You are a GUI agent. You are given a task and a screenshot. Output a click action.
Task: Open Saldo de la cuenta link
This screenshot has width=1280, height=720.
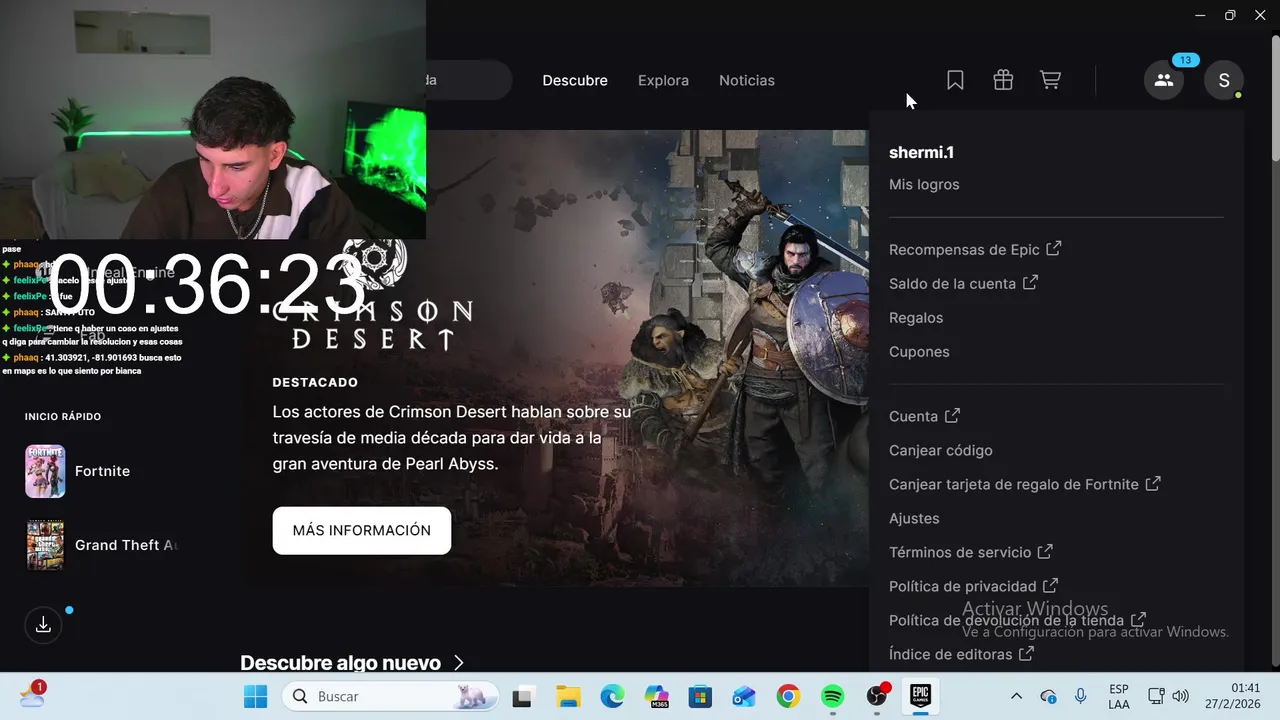[x=963, y=283]
